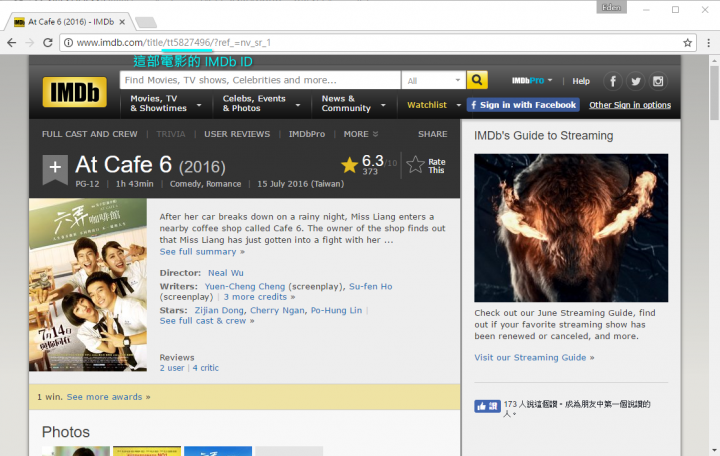This screenshot has height=456, width=720.
Task: Expand the Watchlist dropdown arrow
Action: (x=458, y=105)
